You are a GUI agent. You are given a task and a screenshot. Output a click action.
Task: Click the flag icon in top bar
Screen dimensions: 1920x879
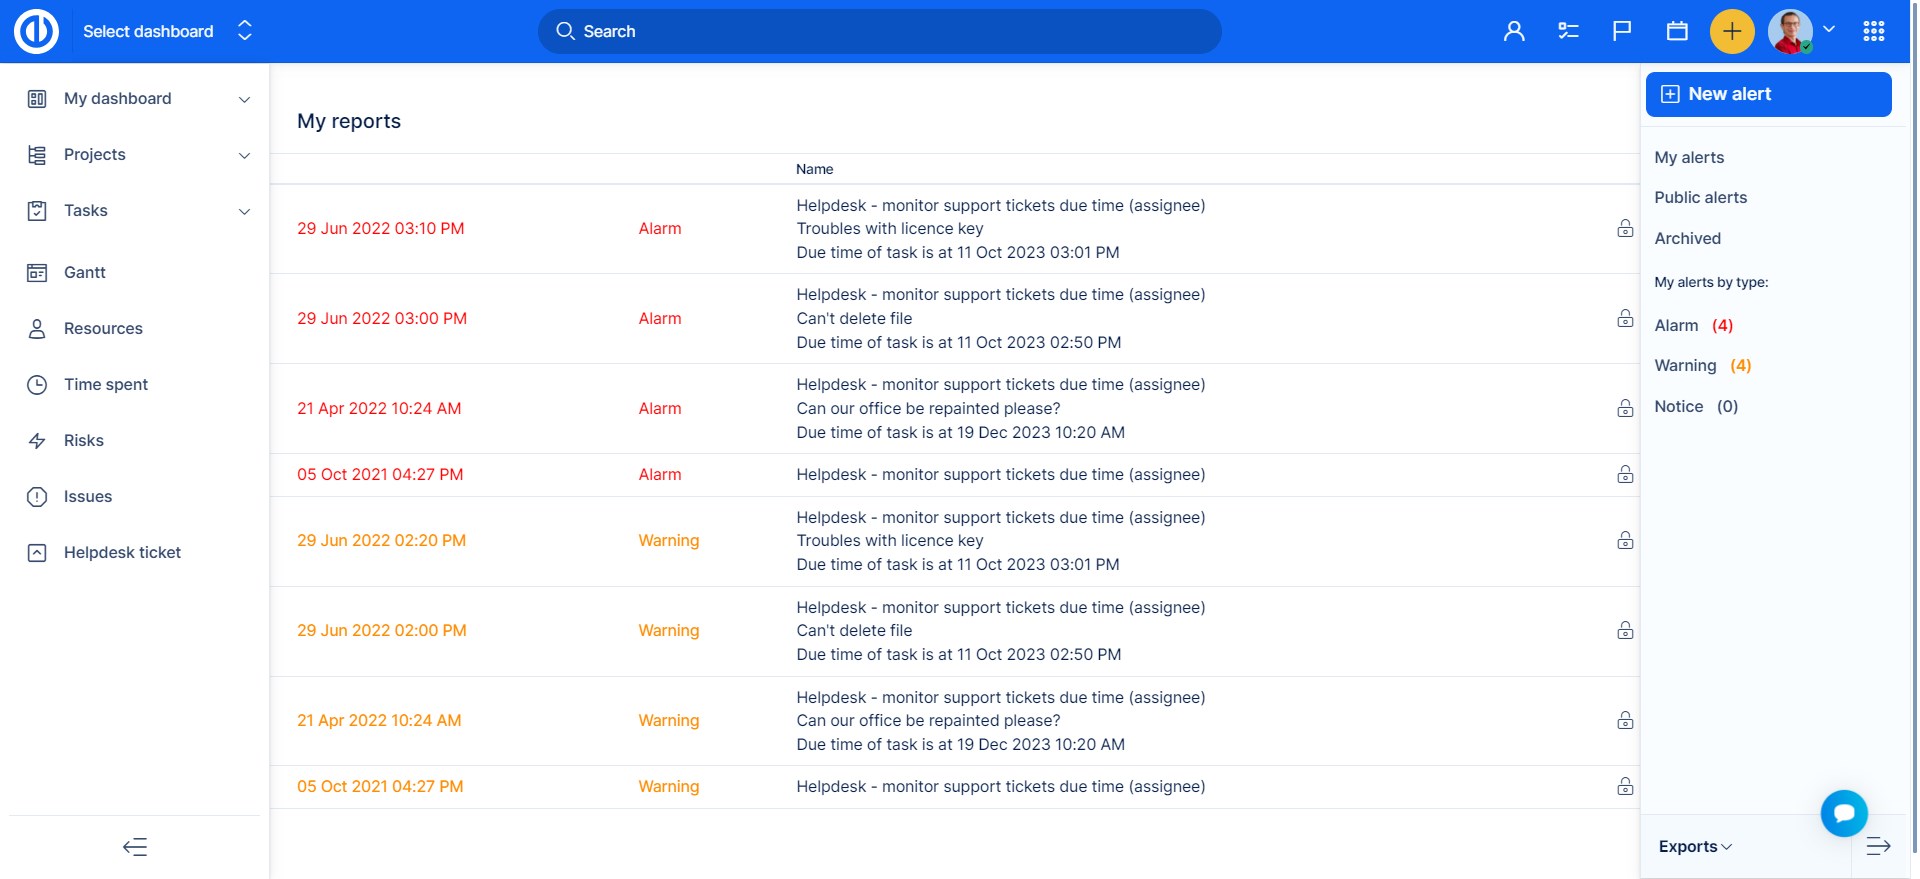1622,32
